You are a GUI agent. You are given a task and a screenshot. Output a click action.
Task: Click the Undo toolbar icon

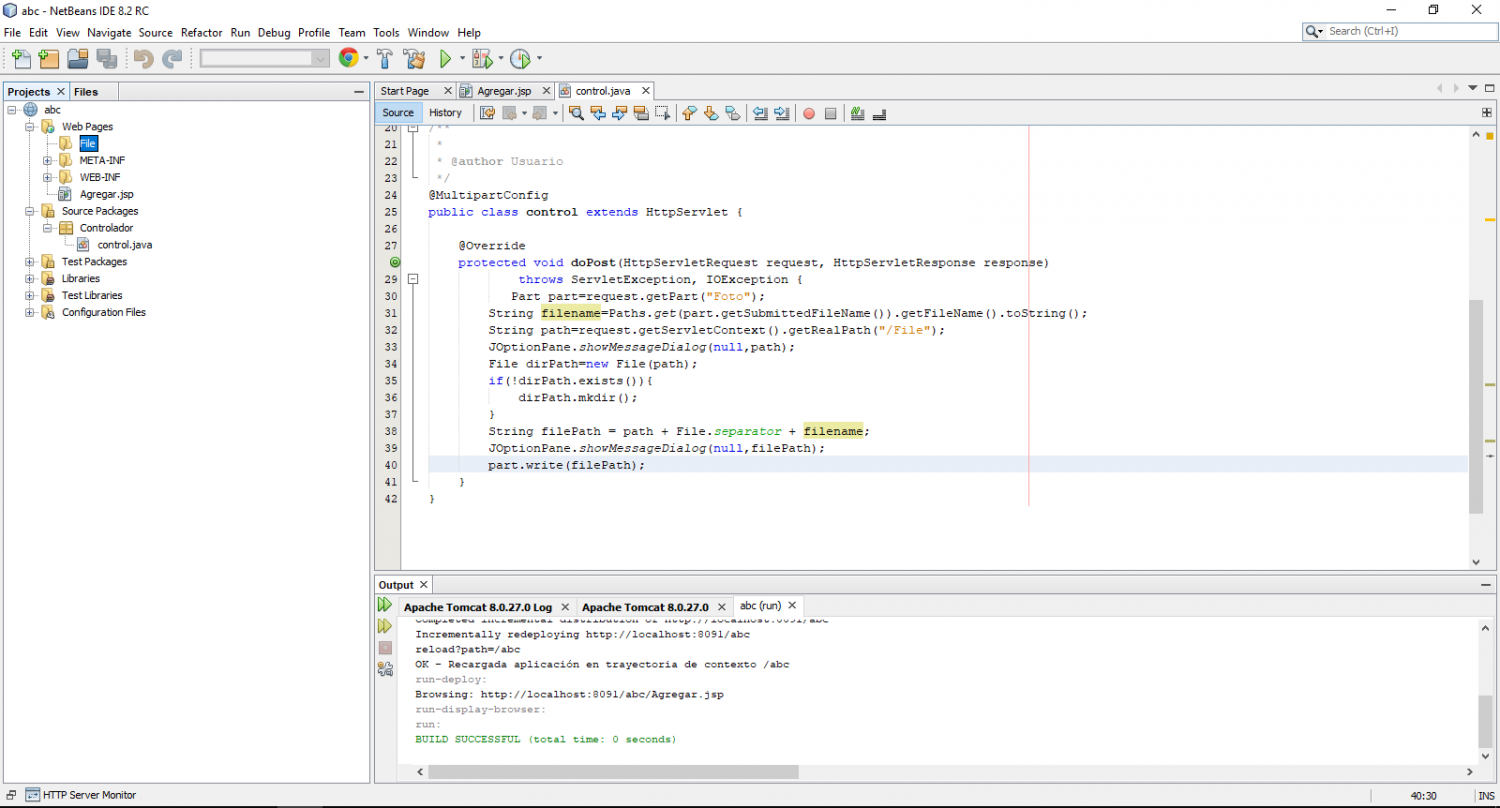pyautogui.click(x=144, y=59)
